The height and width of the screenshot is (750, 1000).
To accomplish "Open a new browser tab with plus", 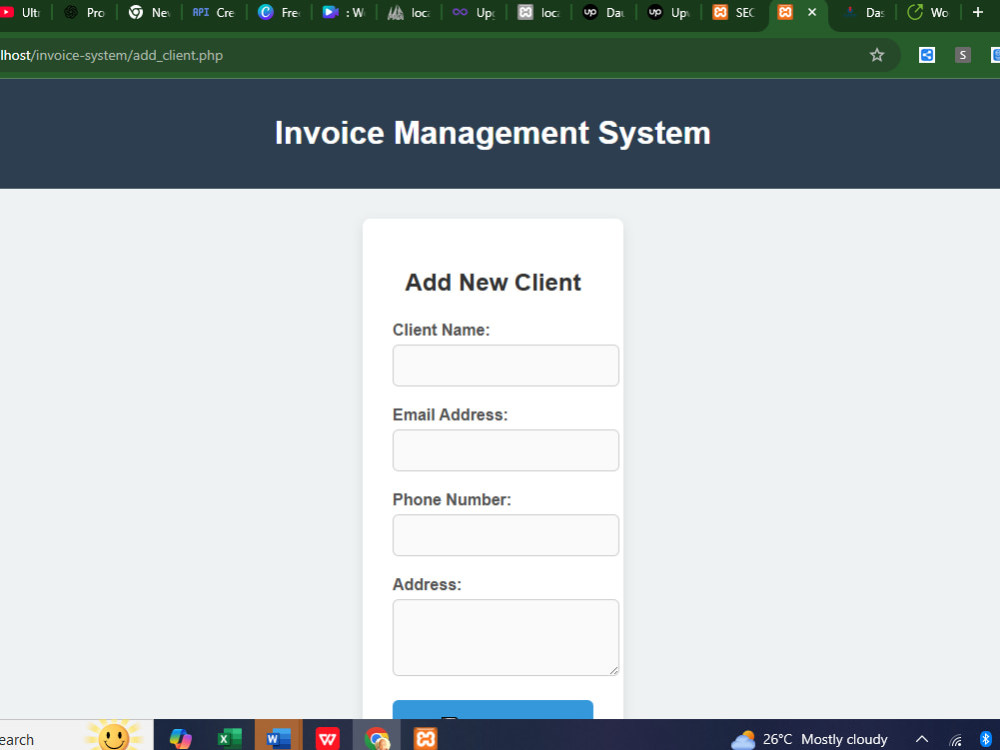I will pos(978,12).
